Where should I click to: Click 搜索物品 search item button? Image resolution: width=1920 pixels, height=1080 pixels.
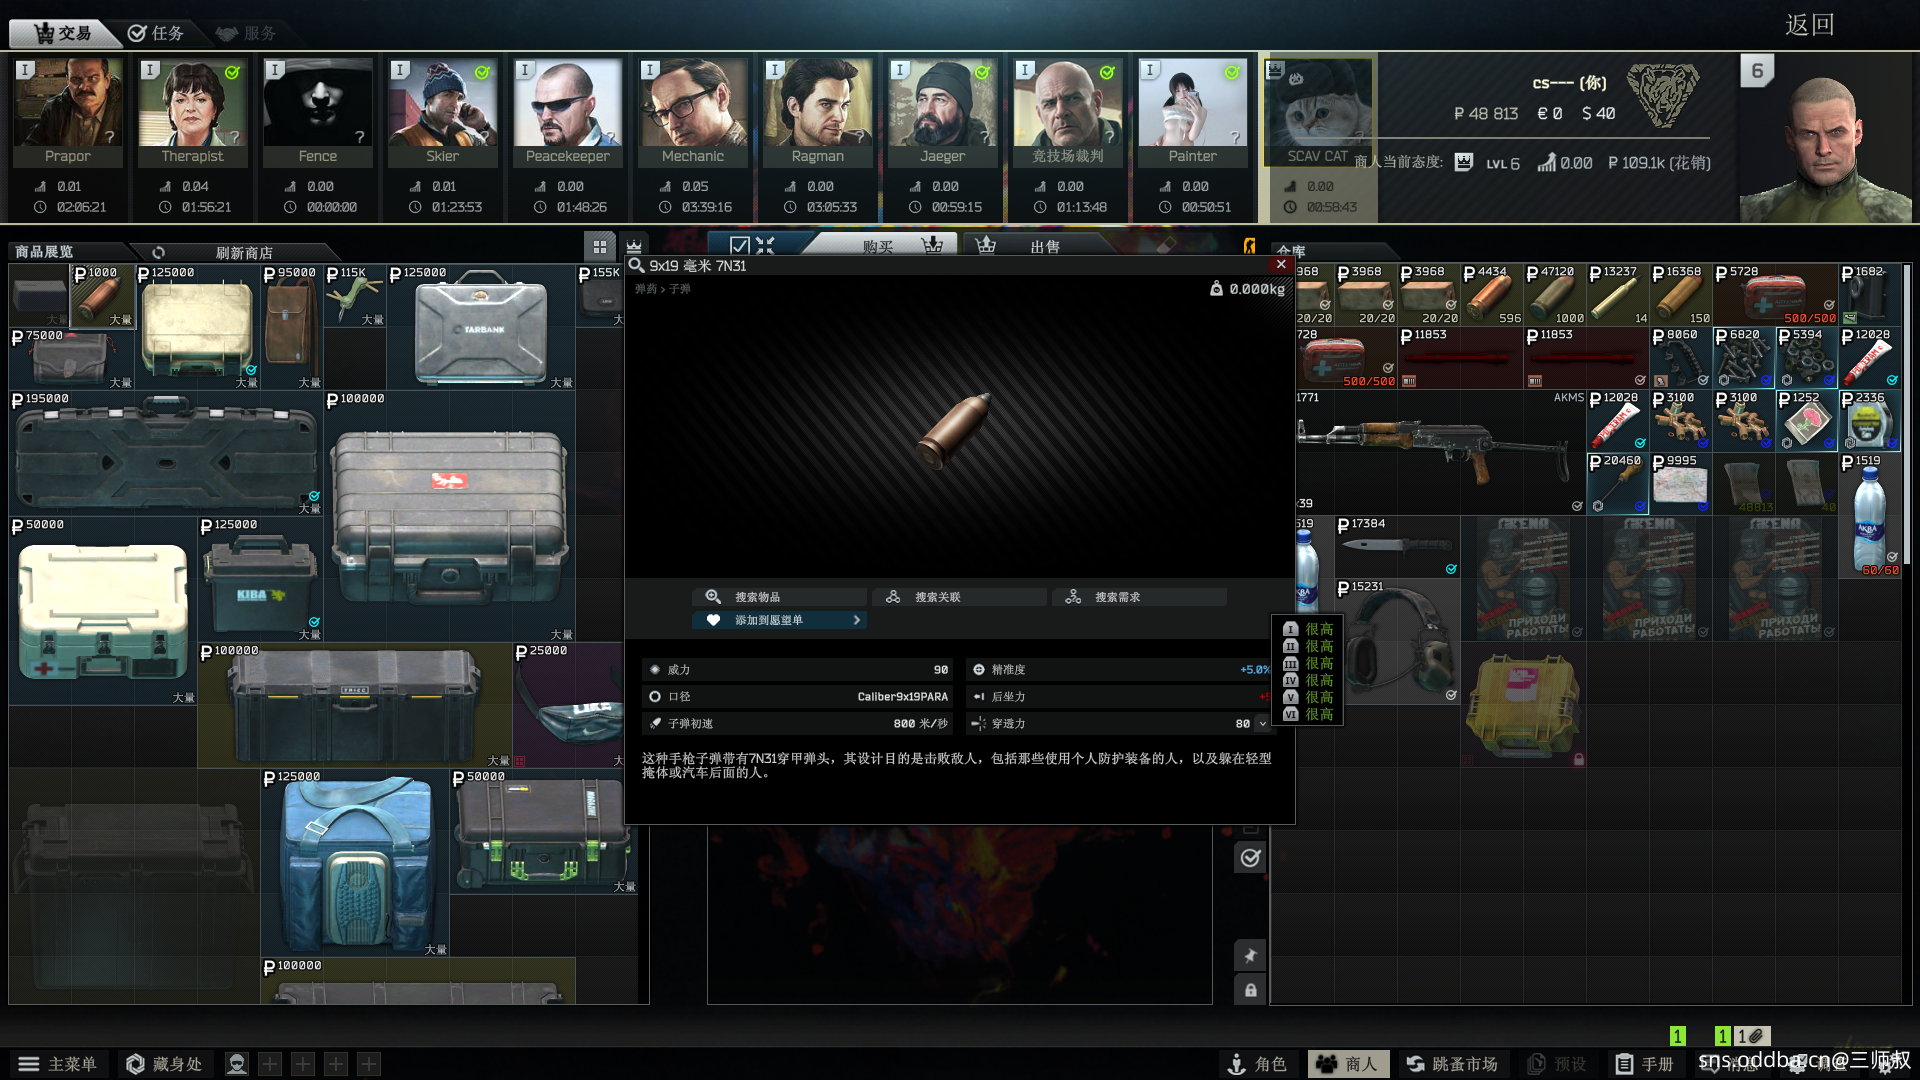(x=779, y=597)
